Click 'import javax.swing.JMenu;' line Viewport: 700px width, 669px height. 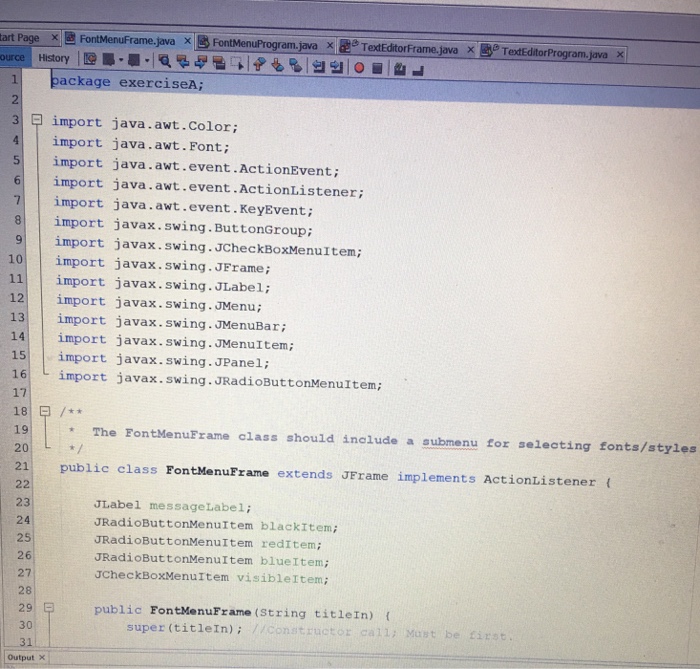(159, 303)
